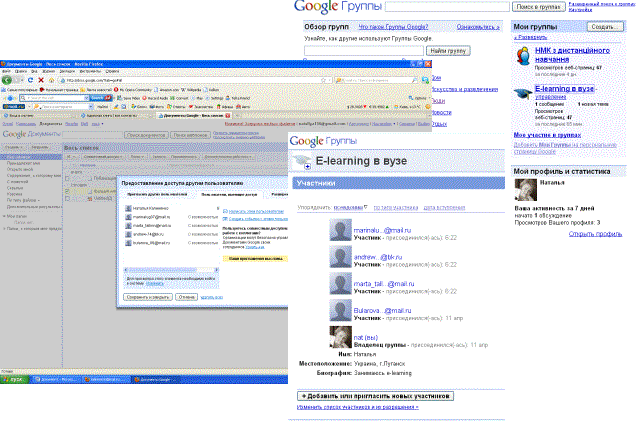Screen dimensions: 636x421
Task: Click marinalu...@mail.ru participant link
Action: 382,230
